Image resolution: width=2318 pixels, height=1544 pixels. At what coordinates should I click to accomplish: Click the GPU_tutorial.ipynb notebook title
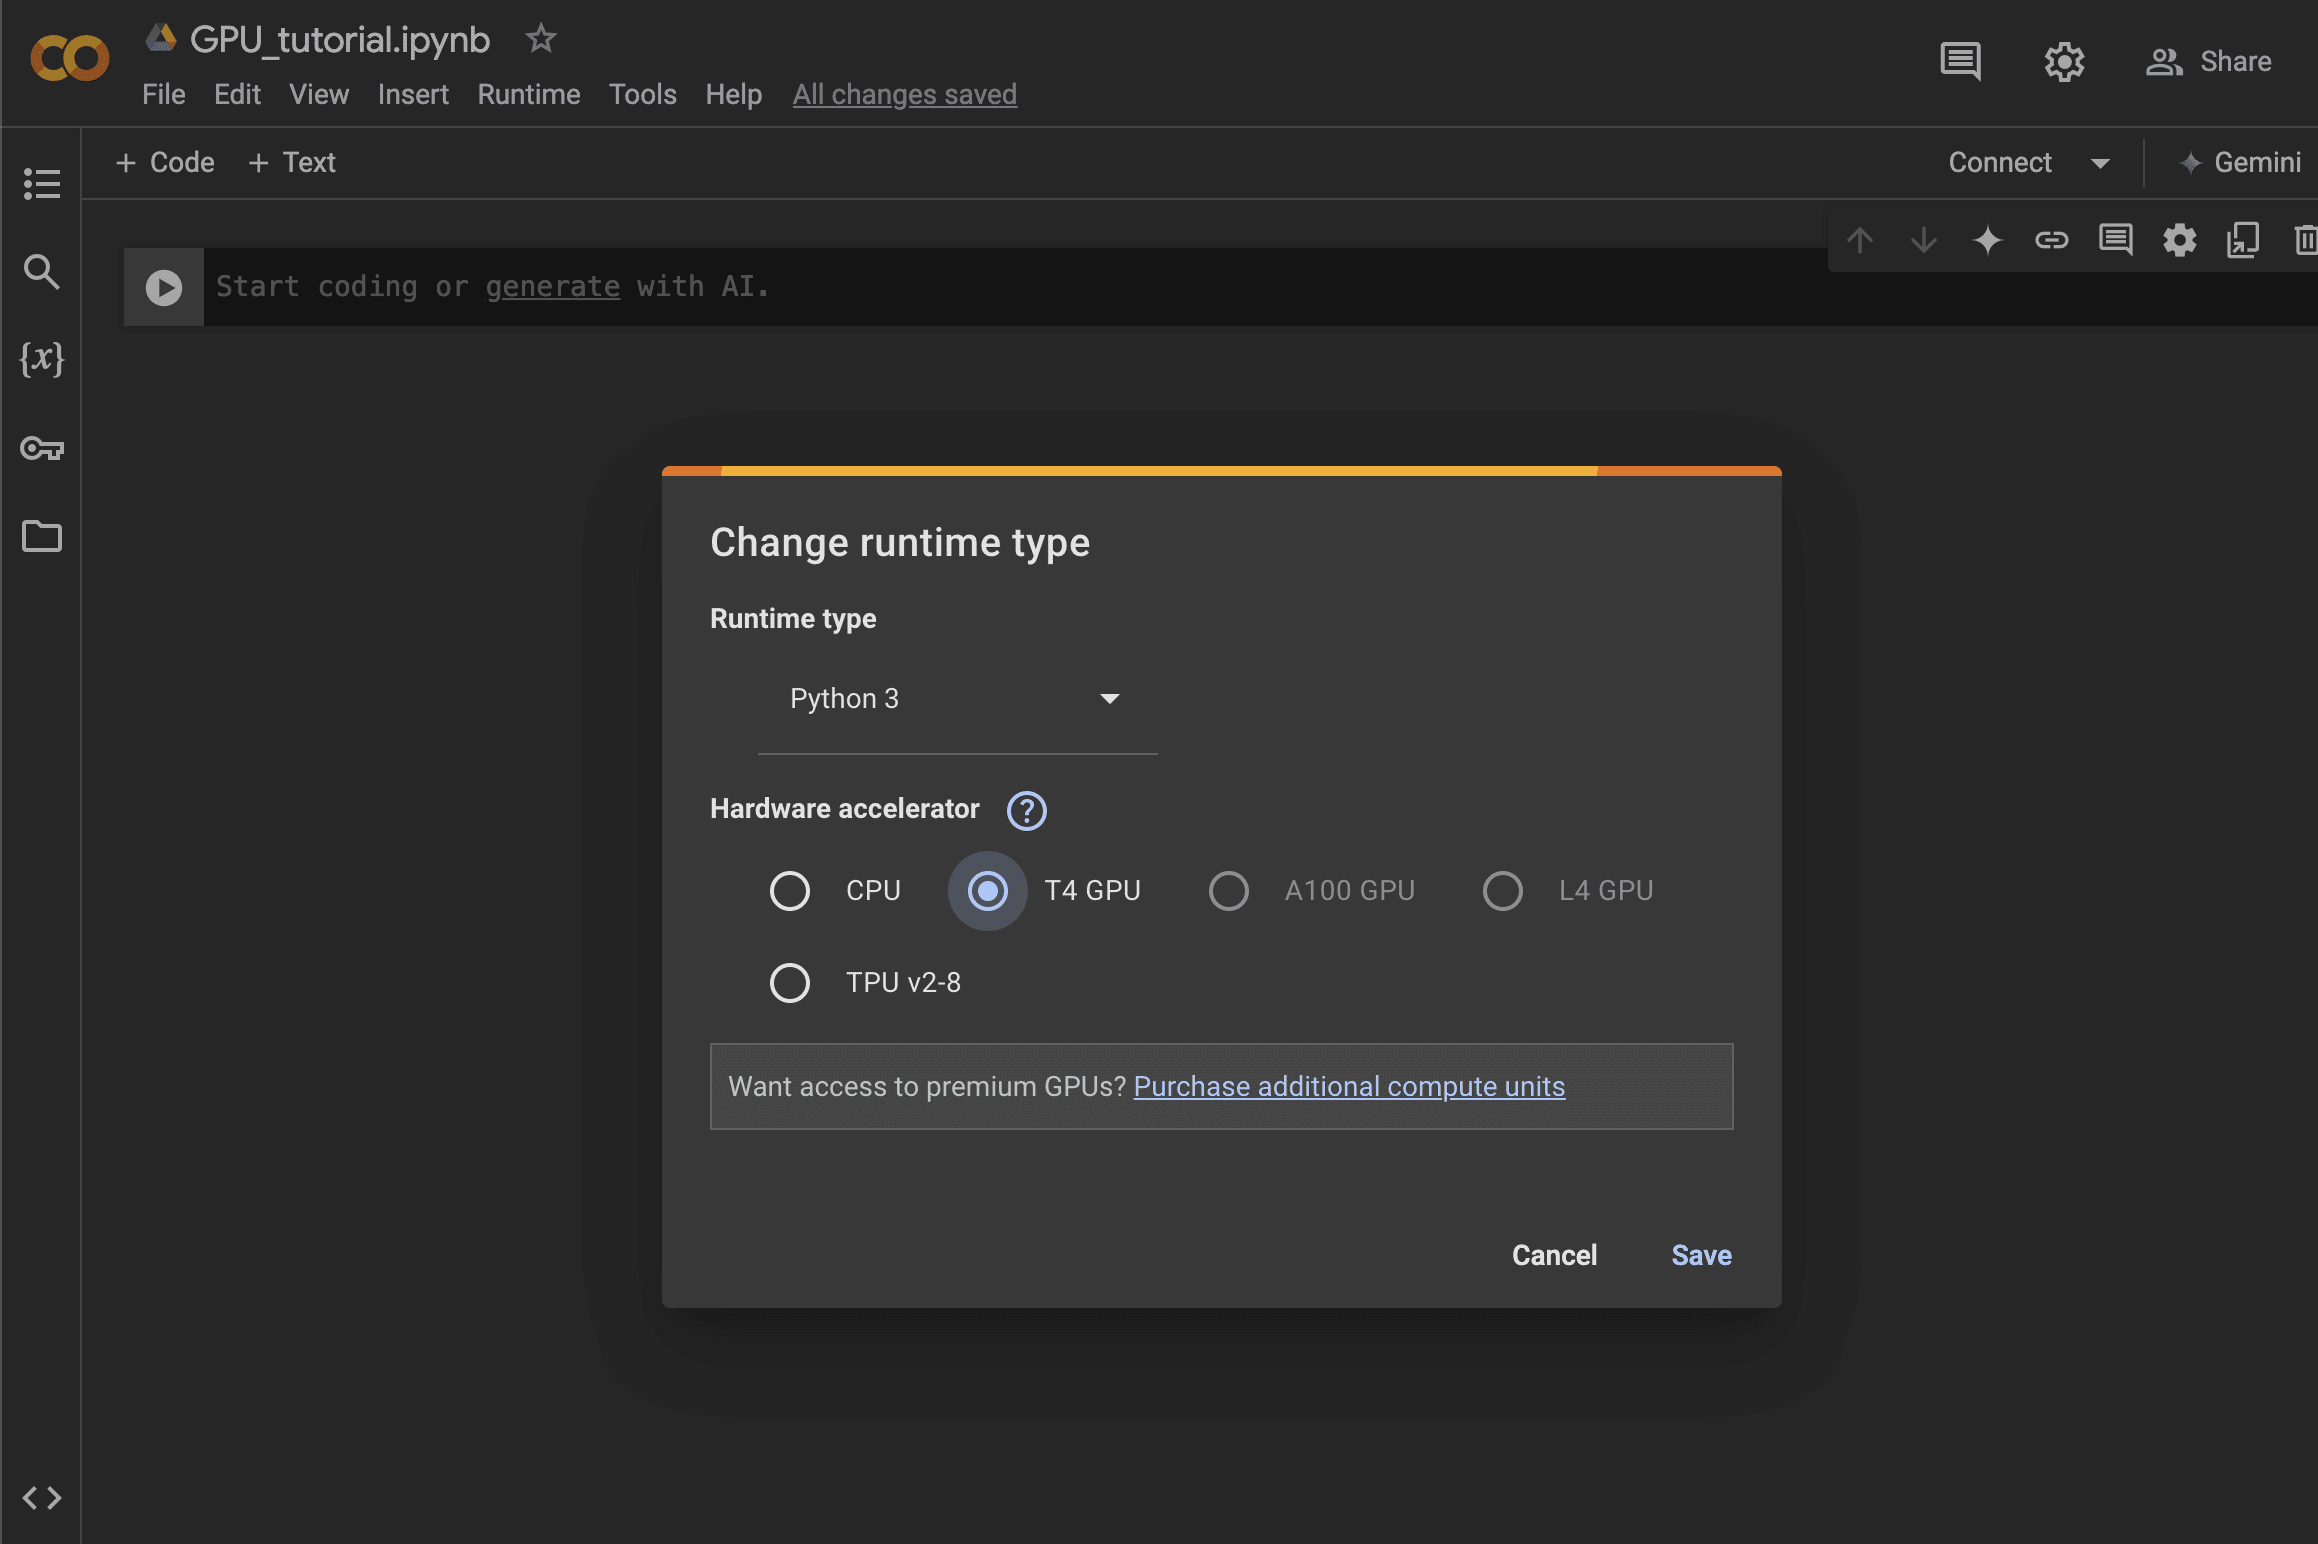(x=340, y=40)
